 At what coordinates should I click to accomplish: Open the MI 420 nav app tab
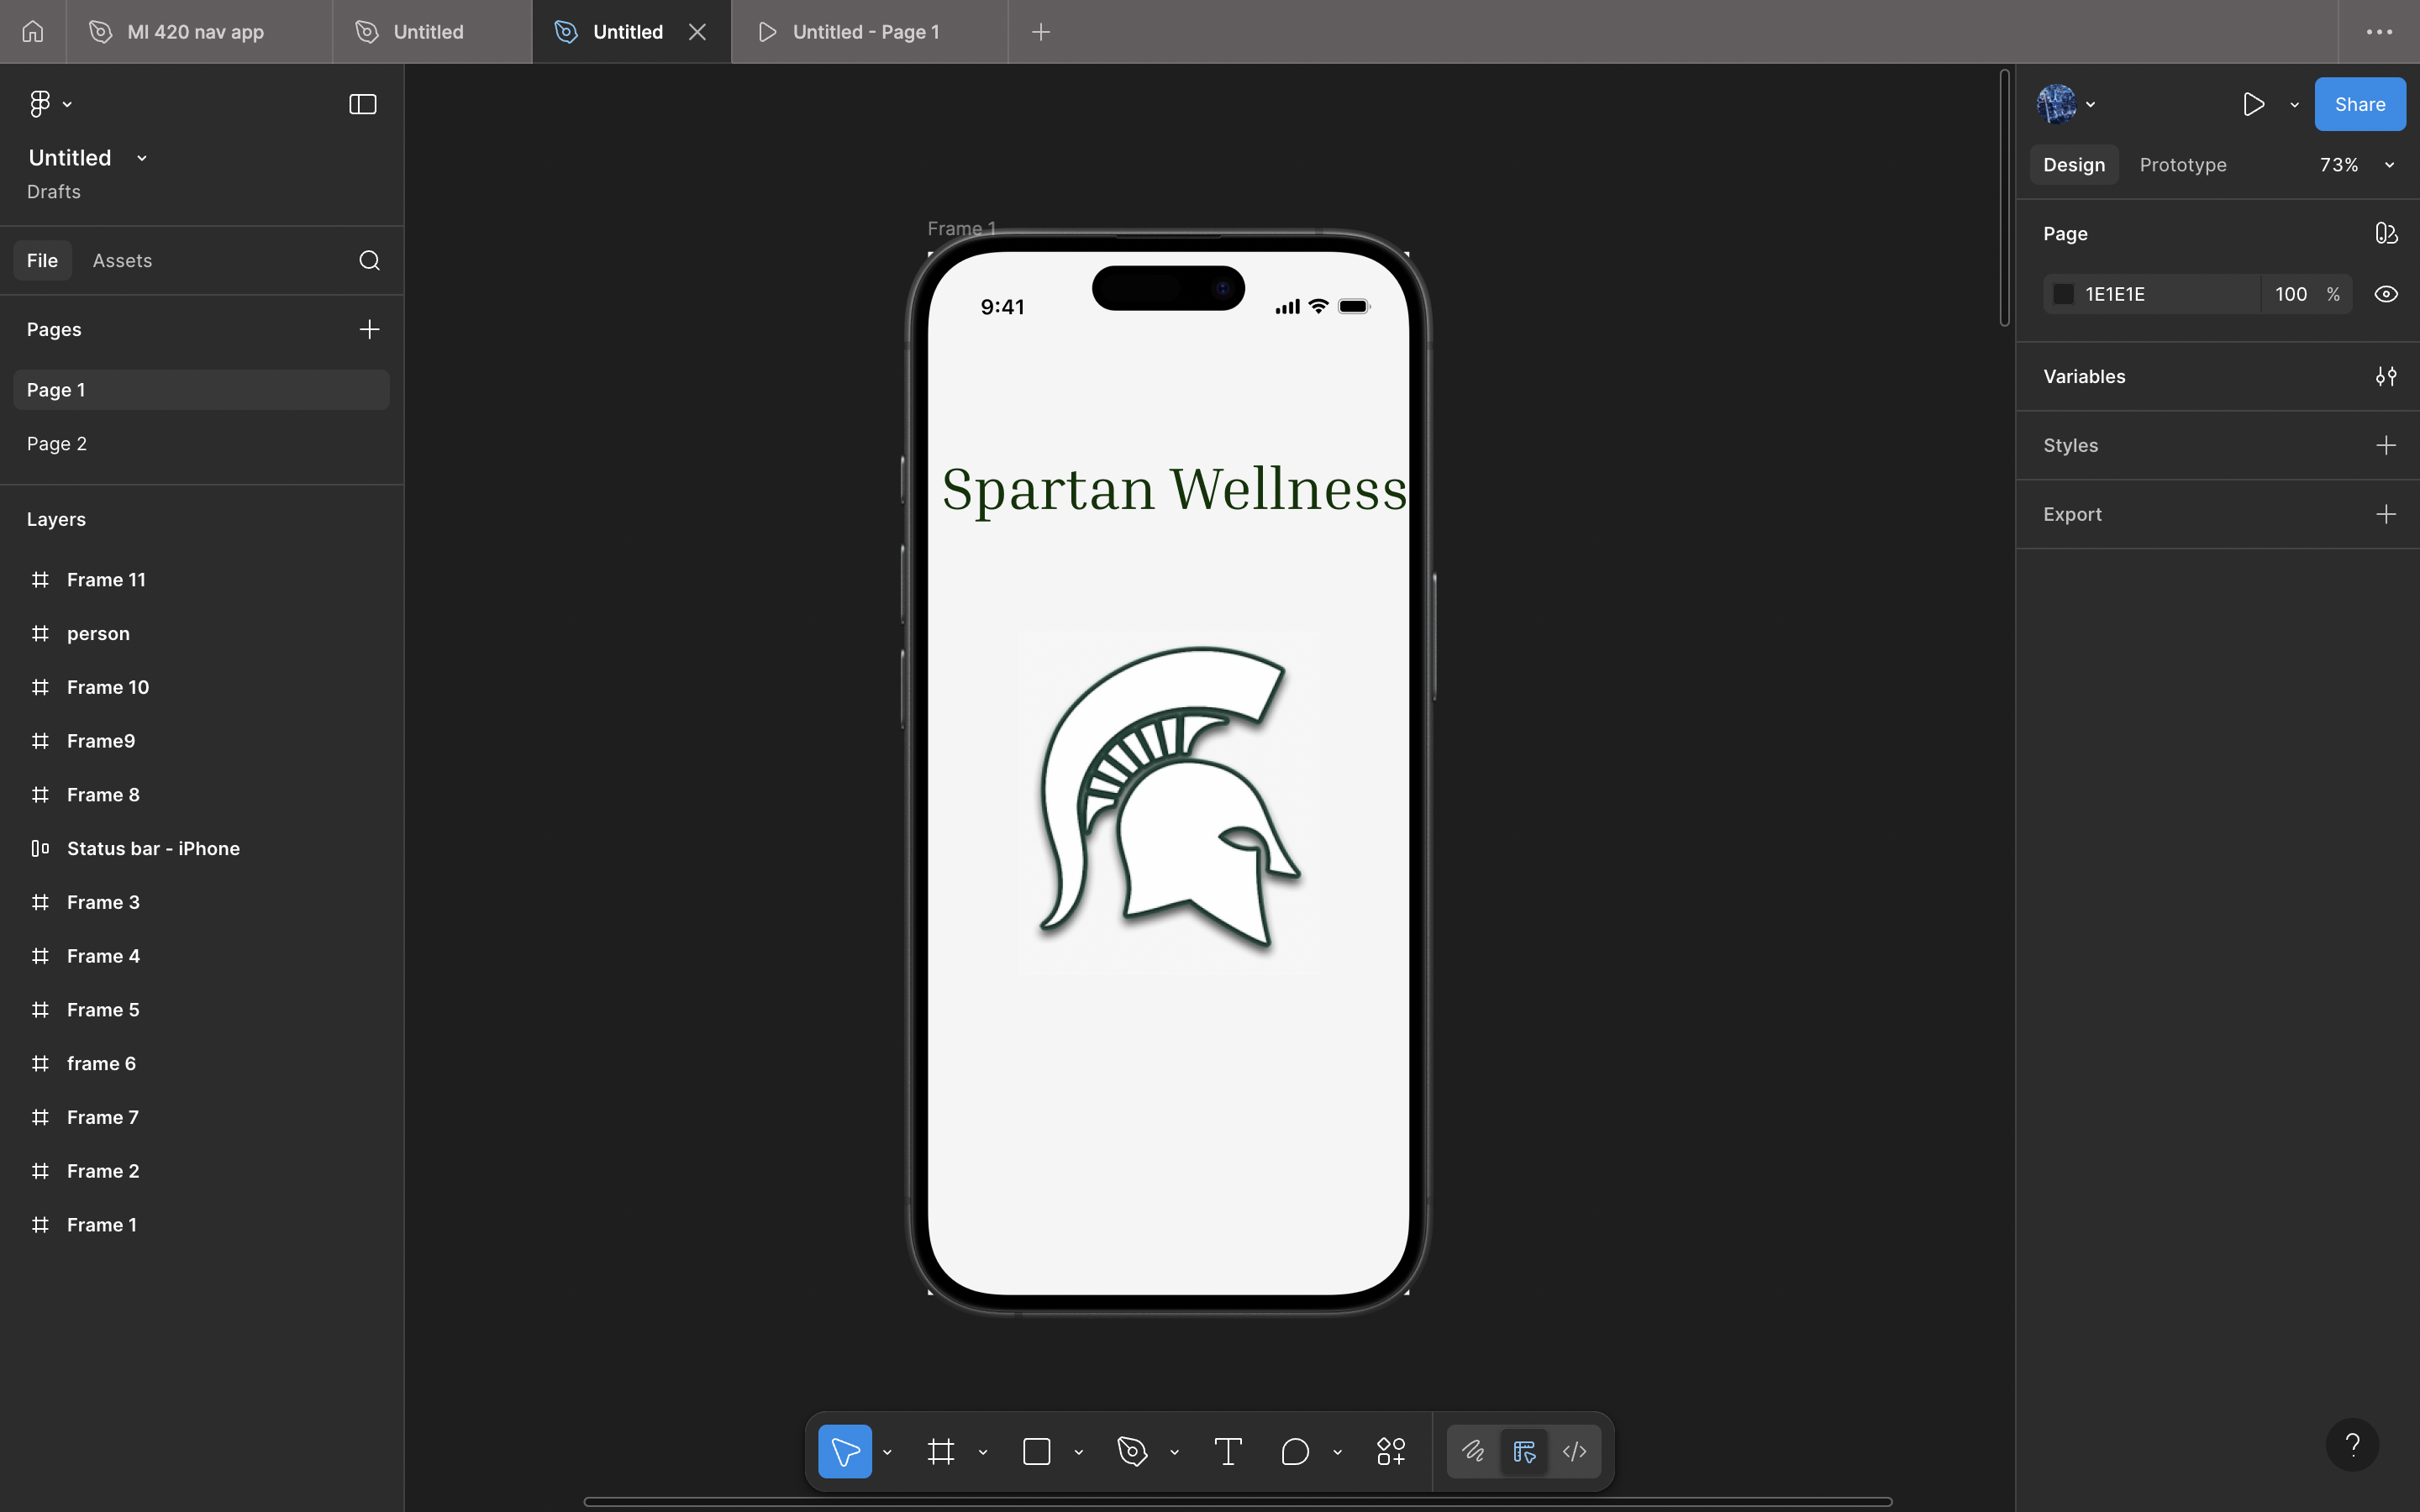click(194, 31)
